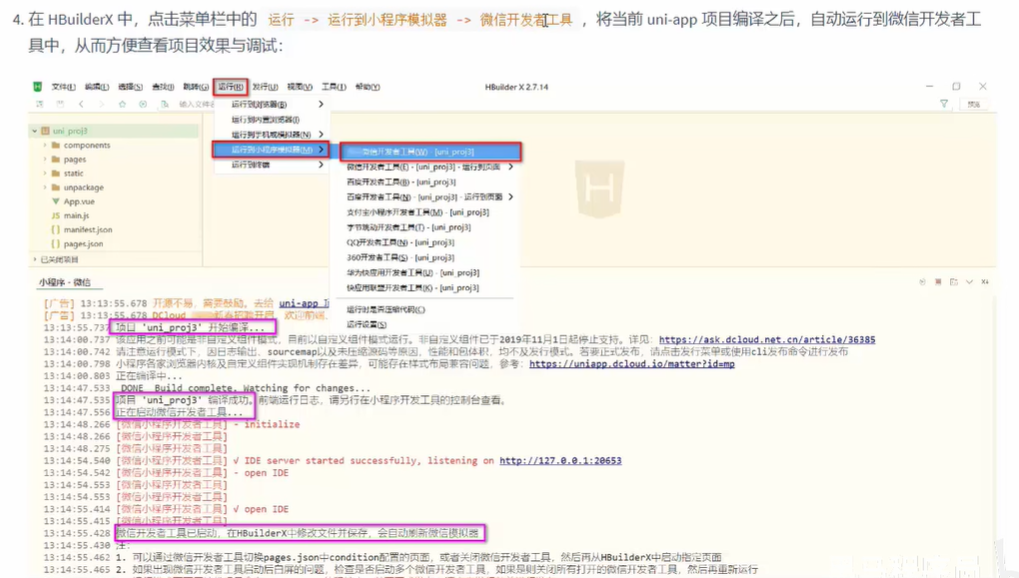The height and width of the screenshot is (578, 1019).
Task: Click the console clear log icon
Action: [x=953, y=282]
